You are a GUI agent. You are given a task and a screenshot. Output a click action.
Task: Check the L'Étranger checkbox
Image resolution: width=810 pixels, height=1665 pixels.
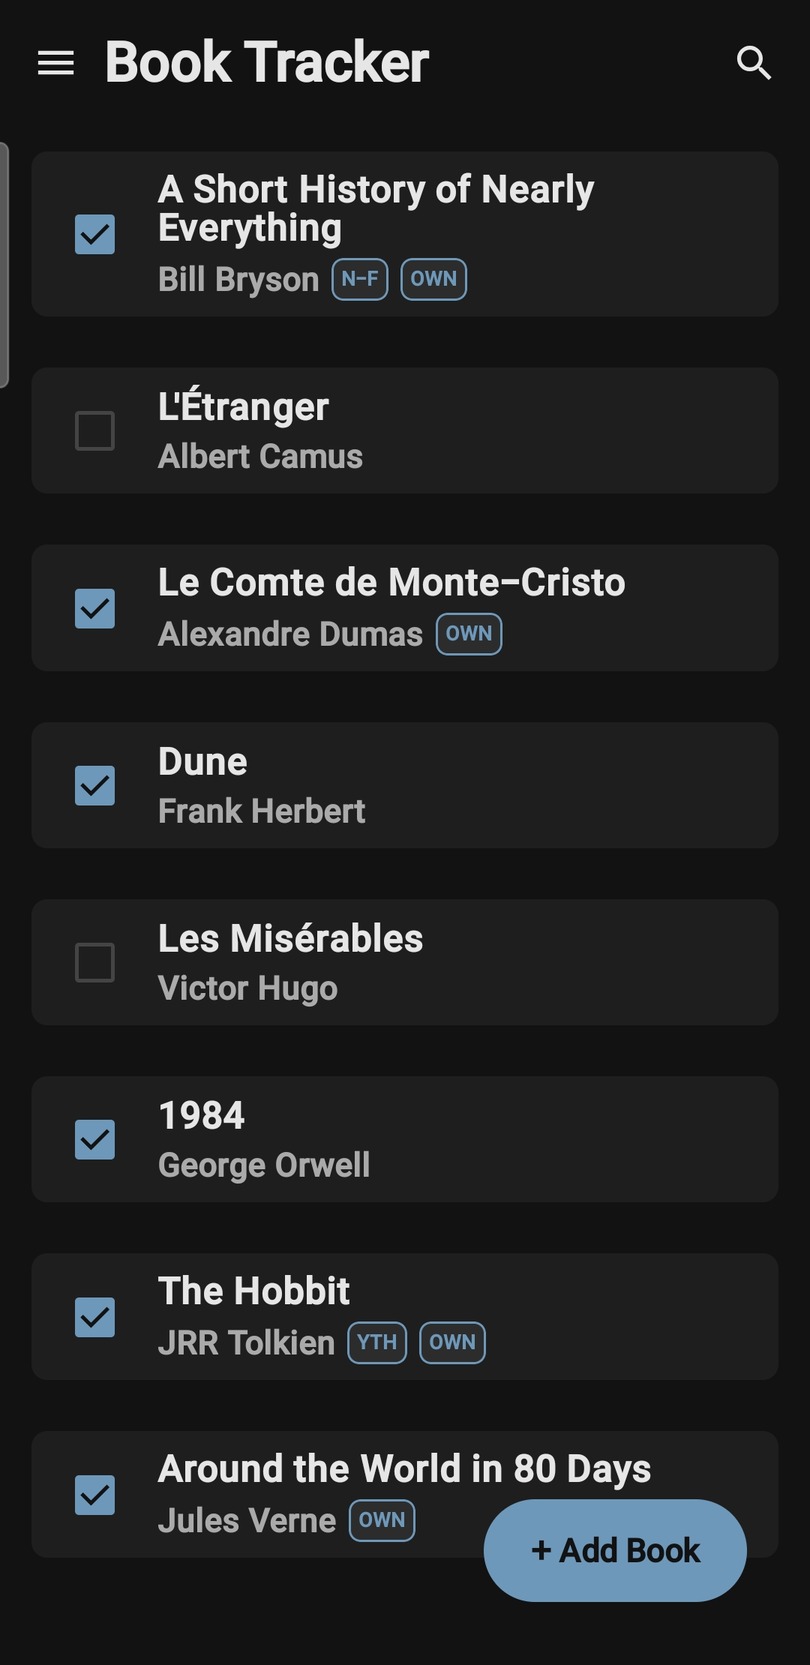click(x=95, y=431)
